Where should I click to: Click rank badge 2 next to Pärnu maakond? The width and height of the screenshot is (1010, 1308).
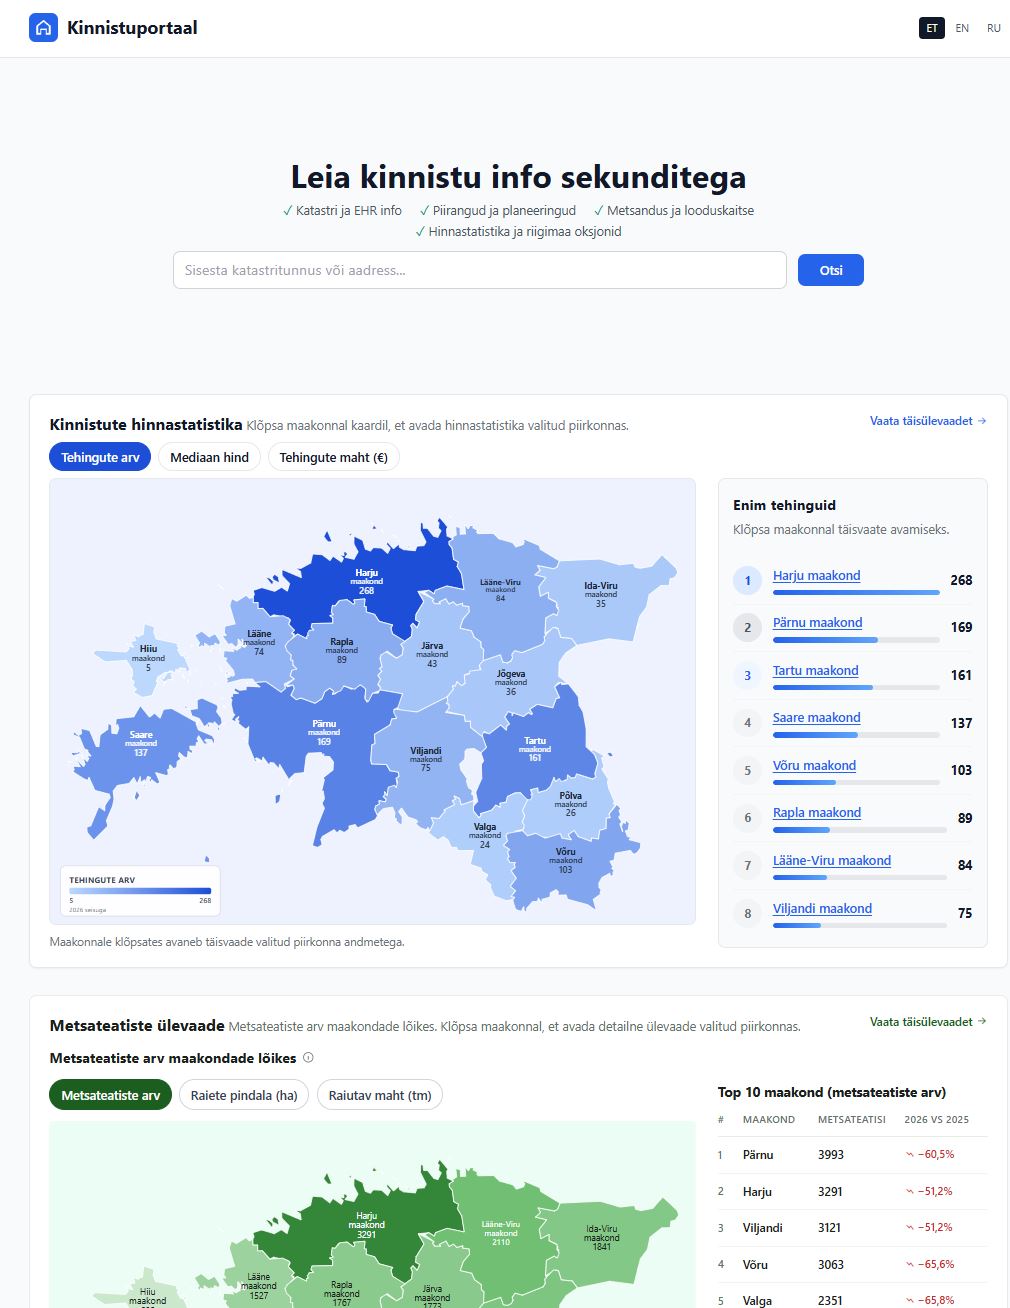point(747,627)
